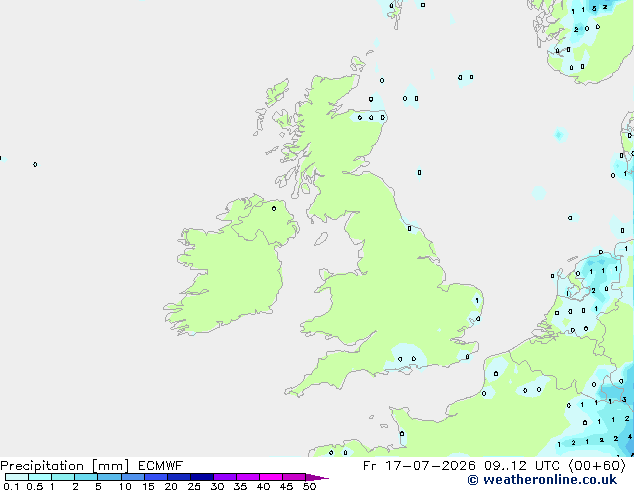Click the lone 0 marker in the Atlantic
This screenshot has width=634, height=490.
(x=35, y=165)
